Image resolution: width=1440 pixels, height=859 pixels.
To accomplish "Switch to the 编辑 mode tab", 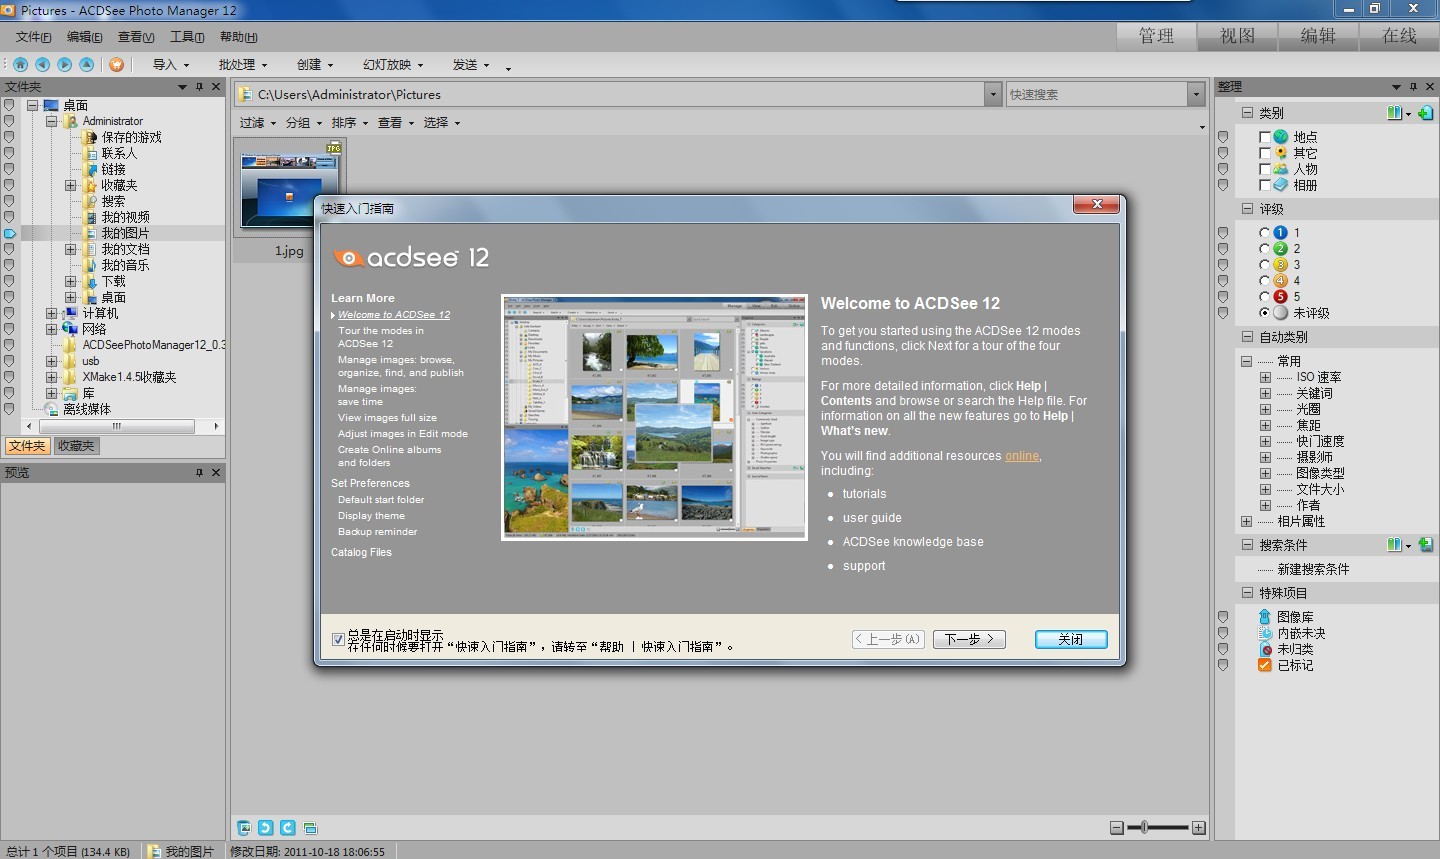I will tap(1318, 36).
